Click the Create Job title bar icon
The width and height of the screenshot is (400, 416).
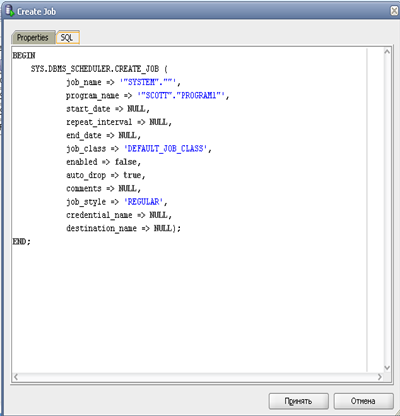click(x=10, y=11)
